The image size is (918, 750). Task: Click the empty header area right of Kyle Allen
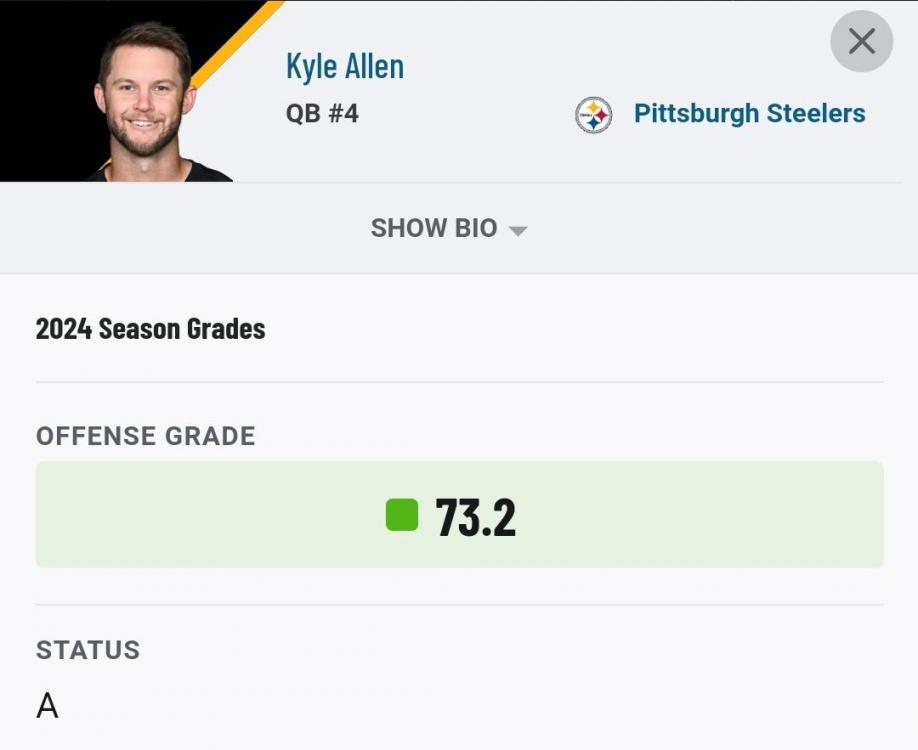600,50
